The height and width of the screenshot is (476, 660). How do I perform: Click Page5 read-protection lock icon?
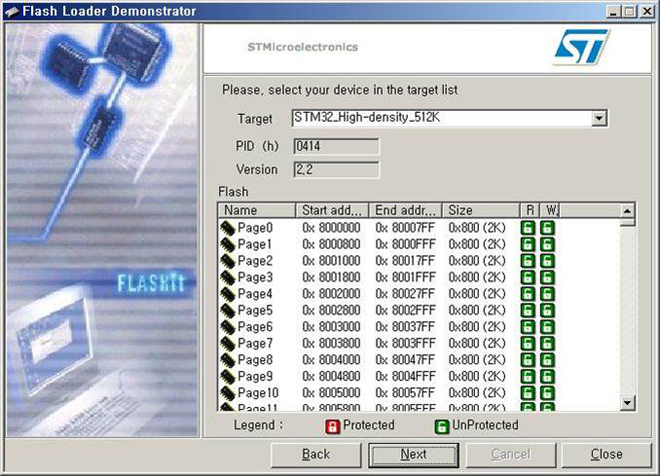click(x=528, y=310)
